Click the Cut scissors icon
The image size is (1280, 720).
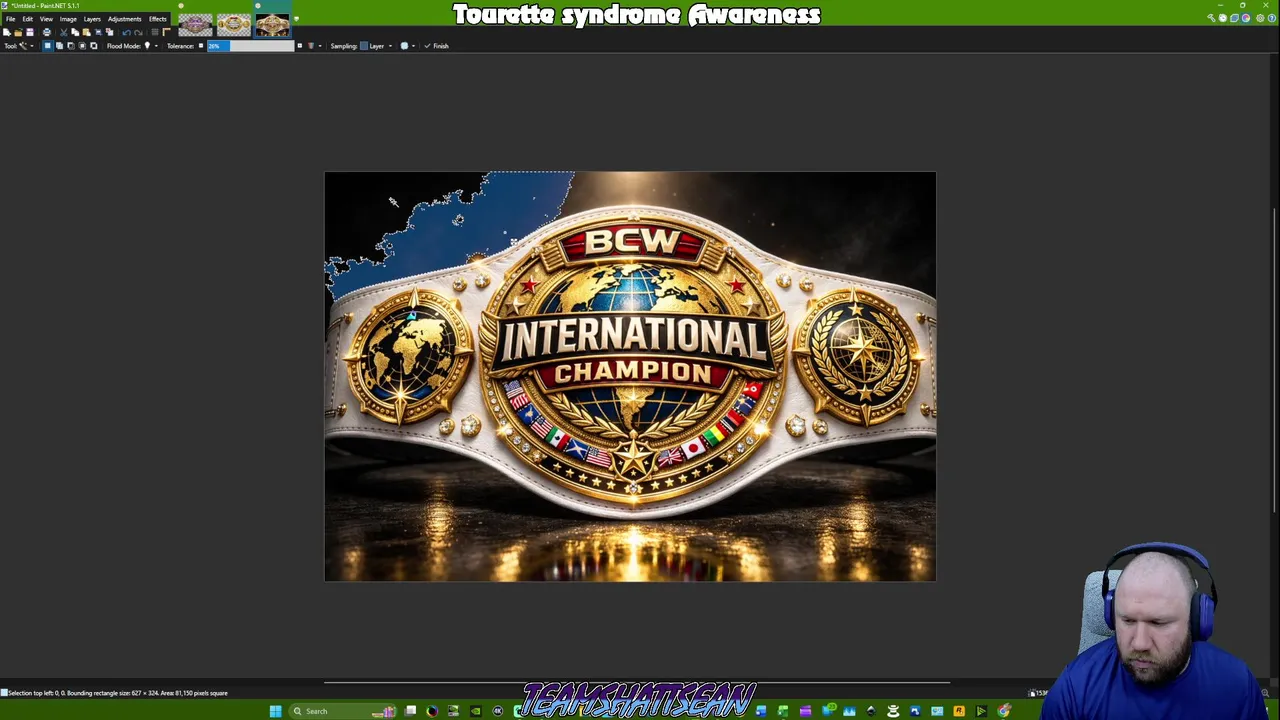[64, 33]
